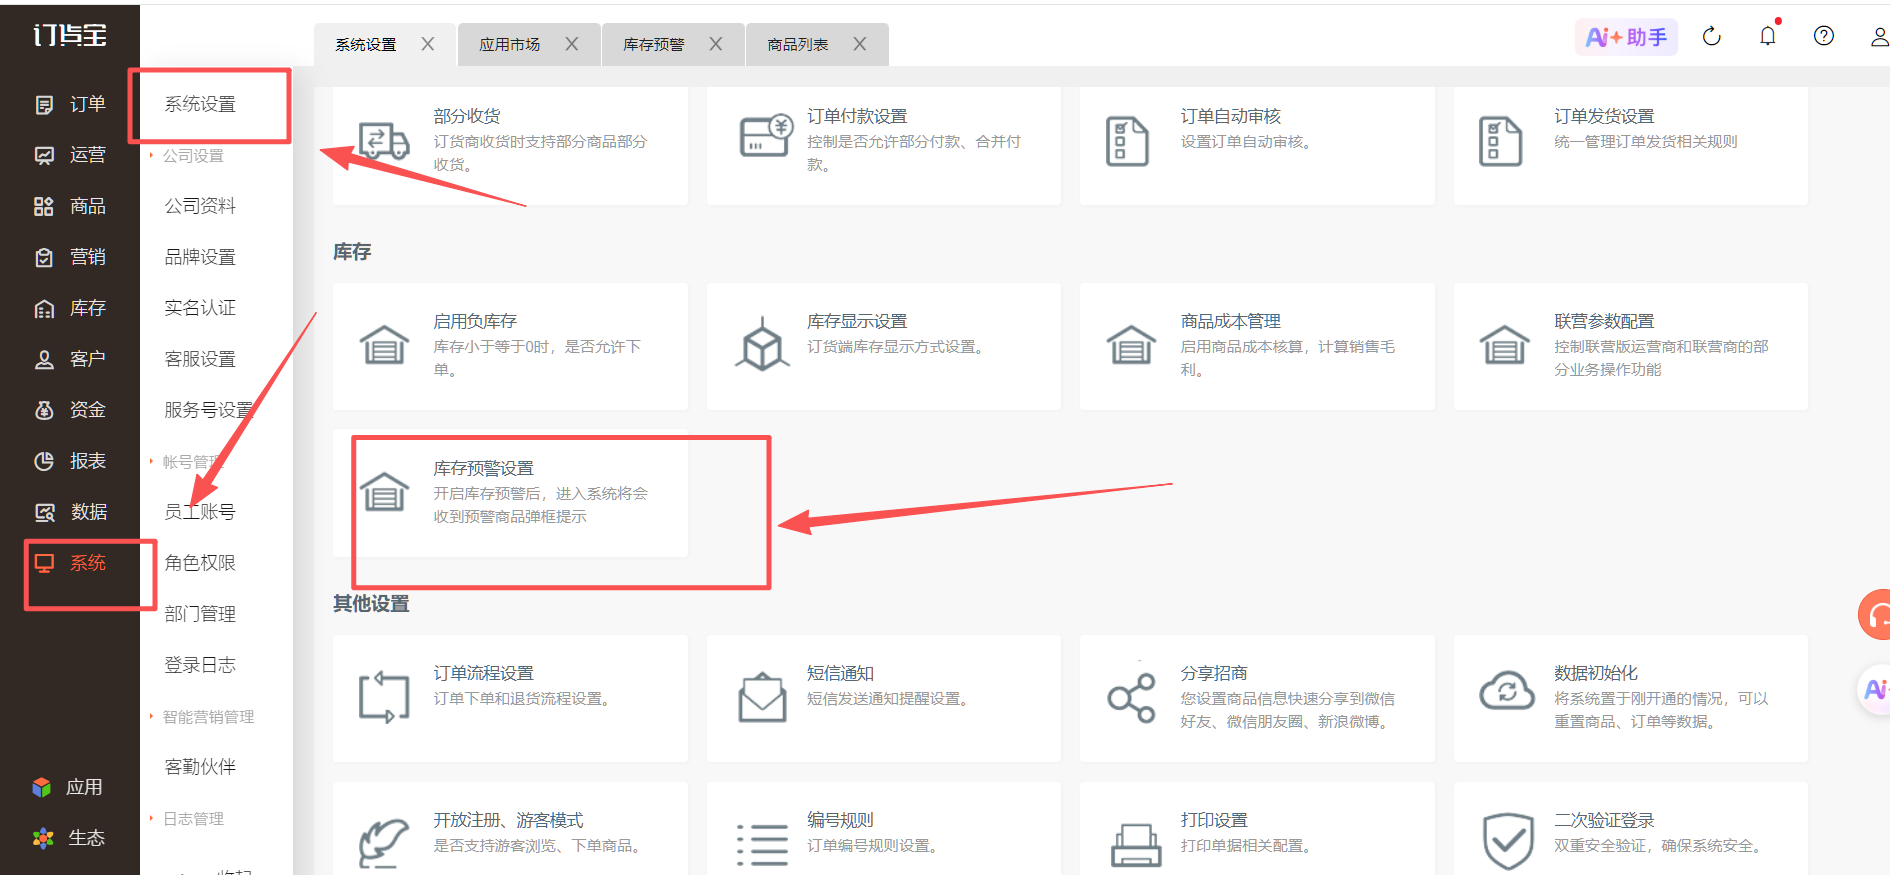Collapse the 公司设置 group

pos(188,156)
